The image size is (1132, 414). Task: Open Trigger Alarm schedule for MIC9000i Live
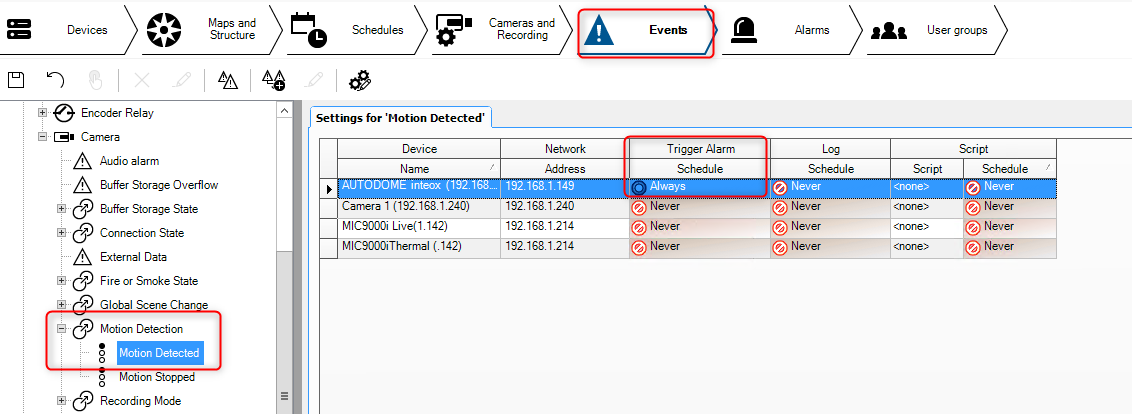coord(700,227)
